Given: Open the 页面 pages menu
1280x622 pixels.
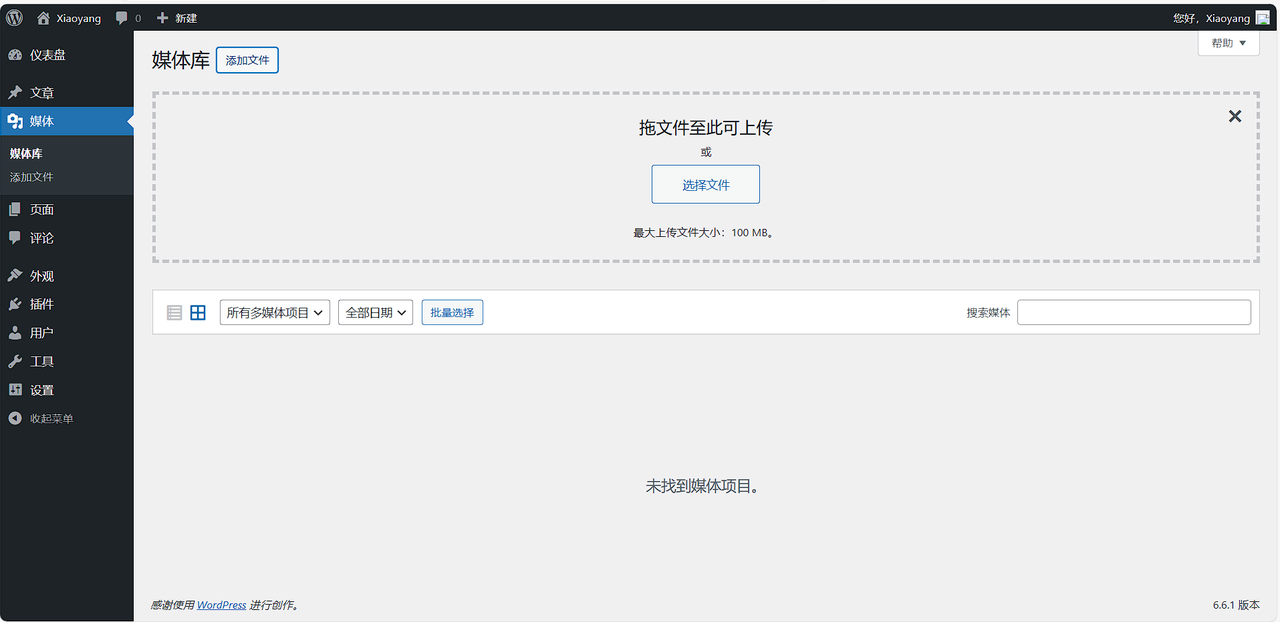Looking at the screenshot, I should click(x=66, y=209).
